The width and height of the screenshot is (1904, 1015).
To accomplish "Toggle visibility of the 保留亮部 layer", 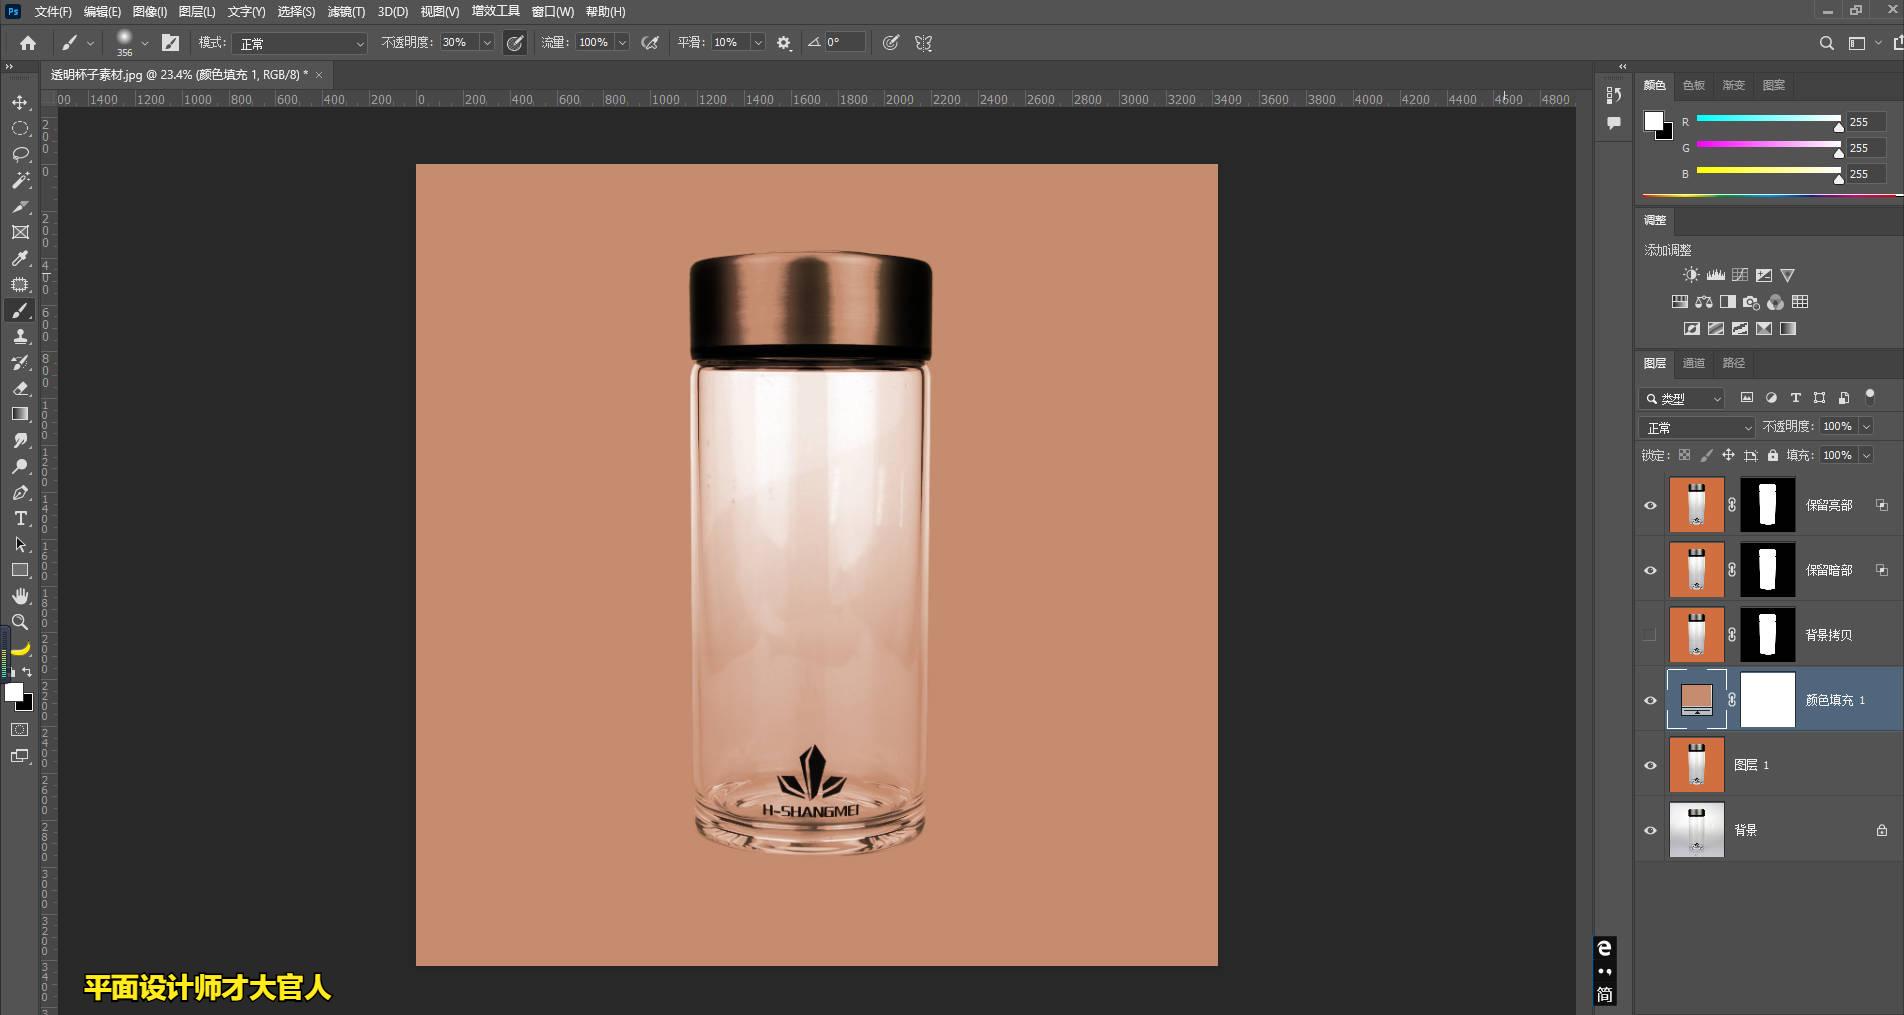I will [1651, 505].
